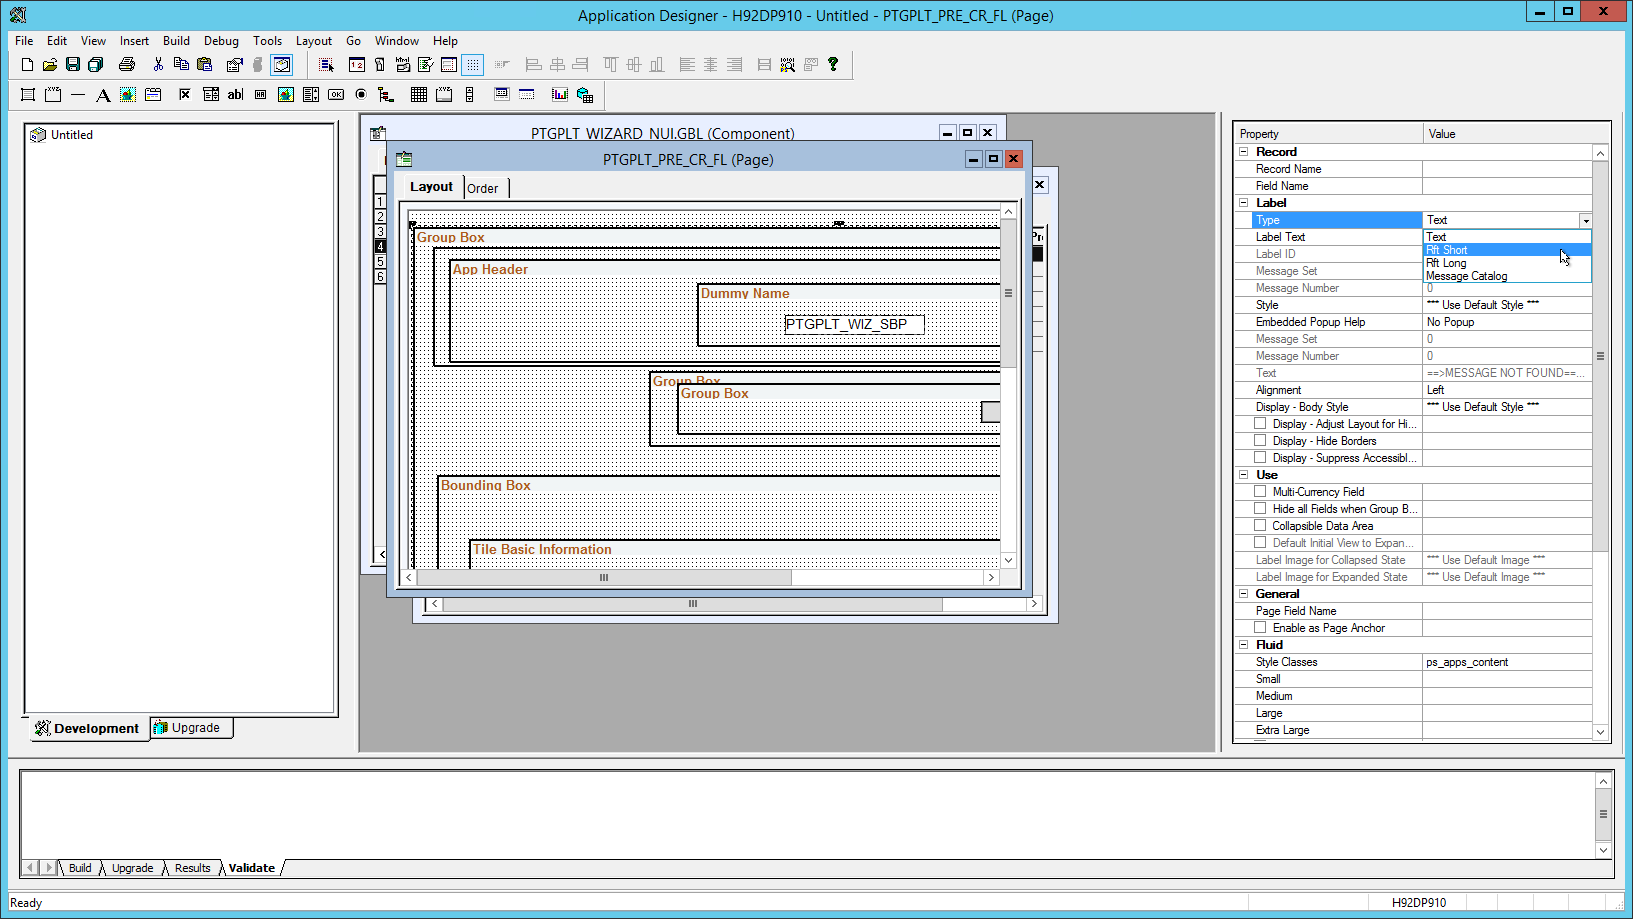This screenshot has width=1633, height=919.
Task: Cut the selection with the scissors icon
Action: (x=158, y=65)
